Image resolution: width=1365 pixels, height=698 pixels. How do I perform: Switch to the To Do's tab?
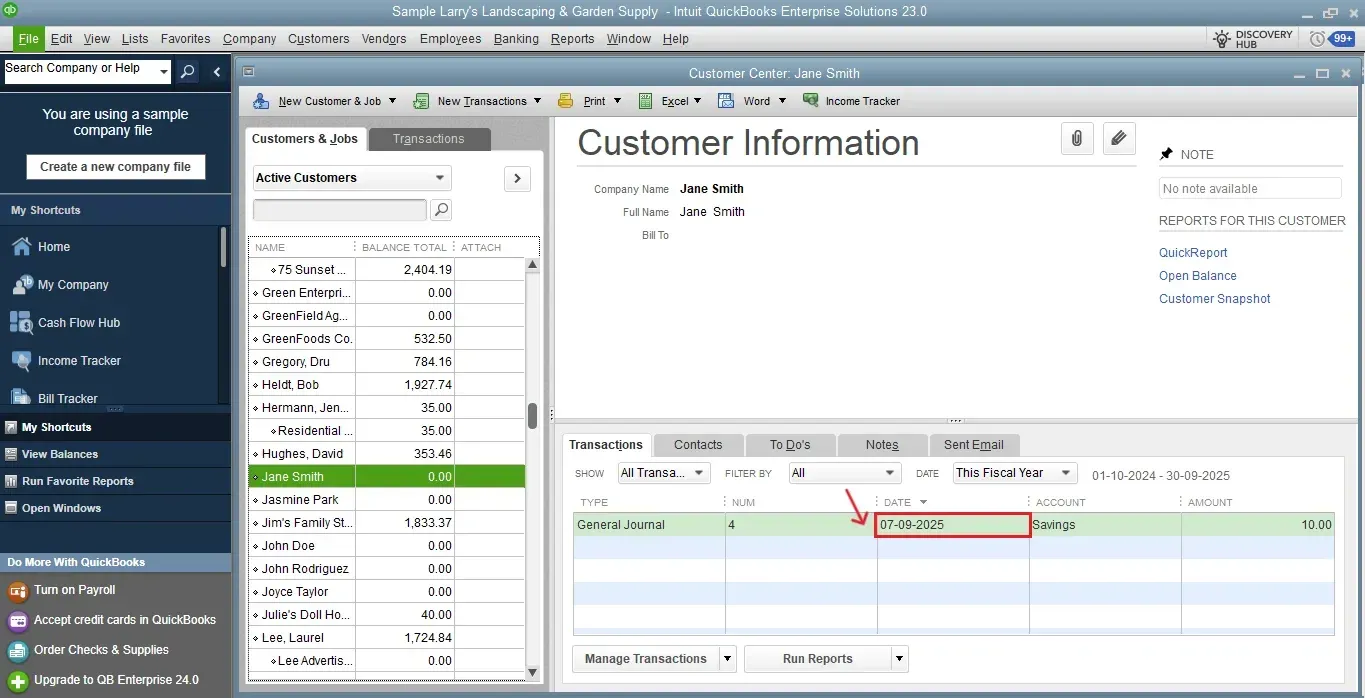tap(789, 445)
